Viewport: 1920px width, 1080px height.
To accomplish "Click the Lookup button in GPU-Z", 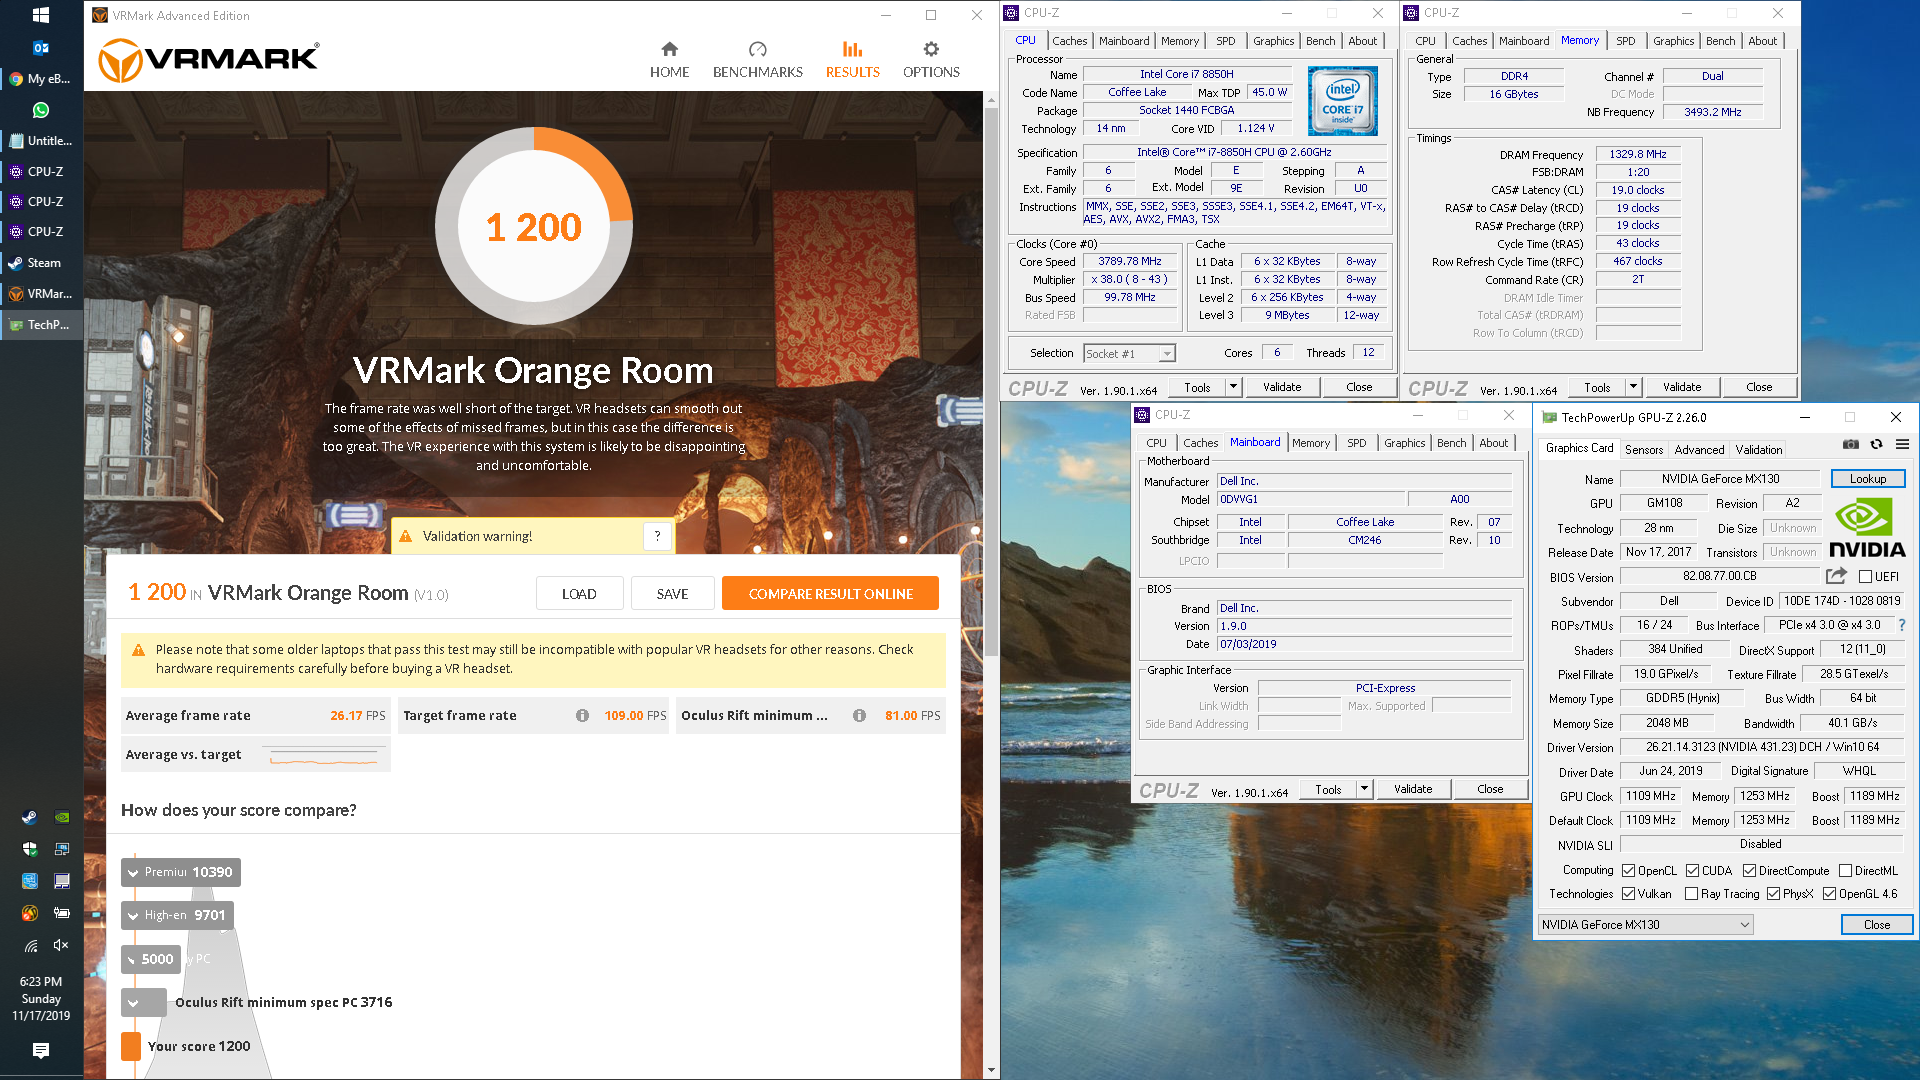I will 1867,479.
